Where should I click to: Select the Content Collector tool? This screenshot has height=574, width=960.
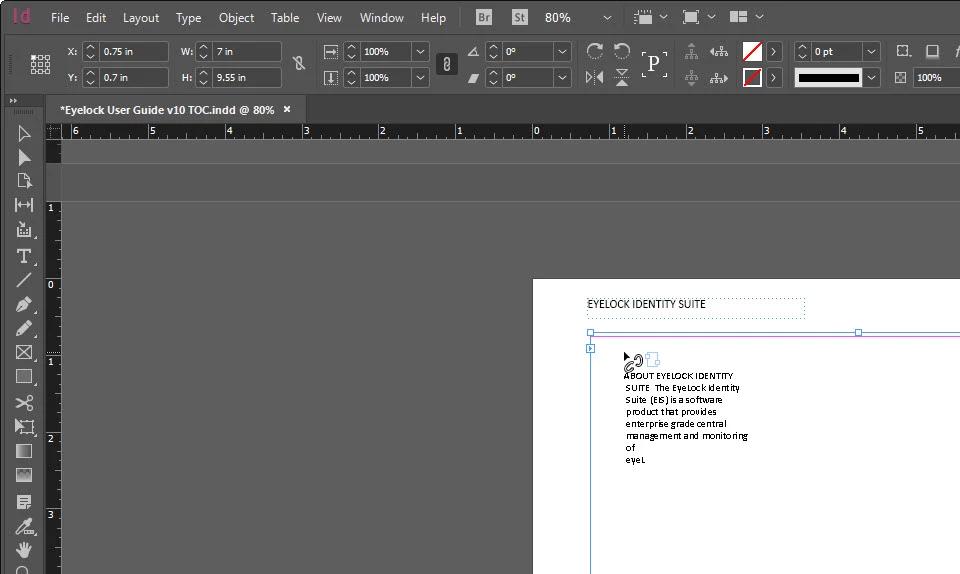point(24,230)
